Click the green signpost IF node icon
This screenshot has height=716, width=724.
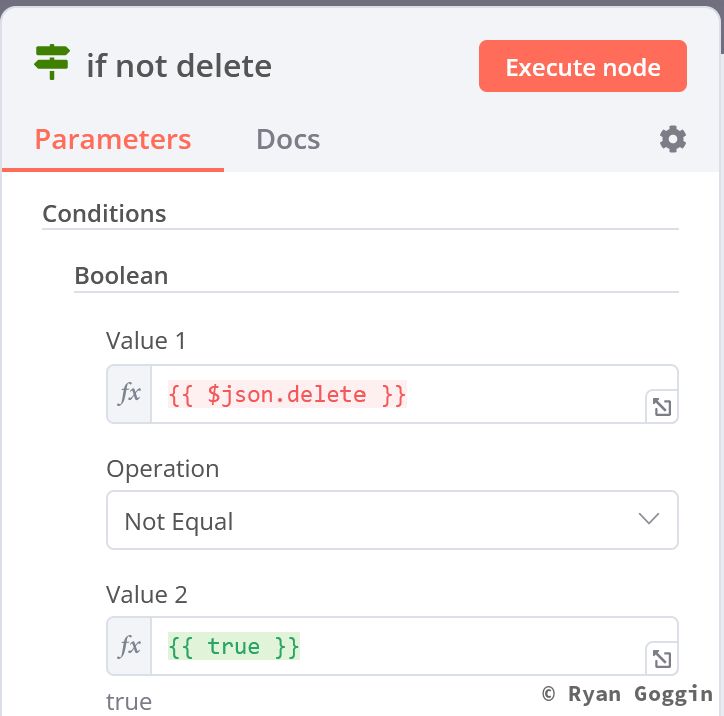tap(52, 63)
